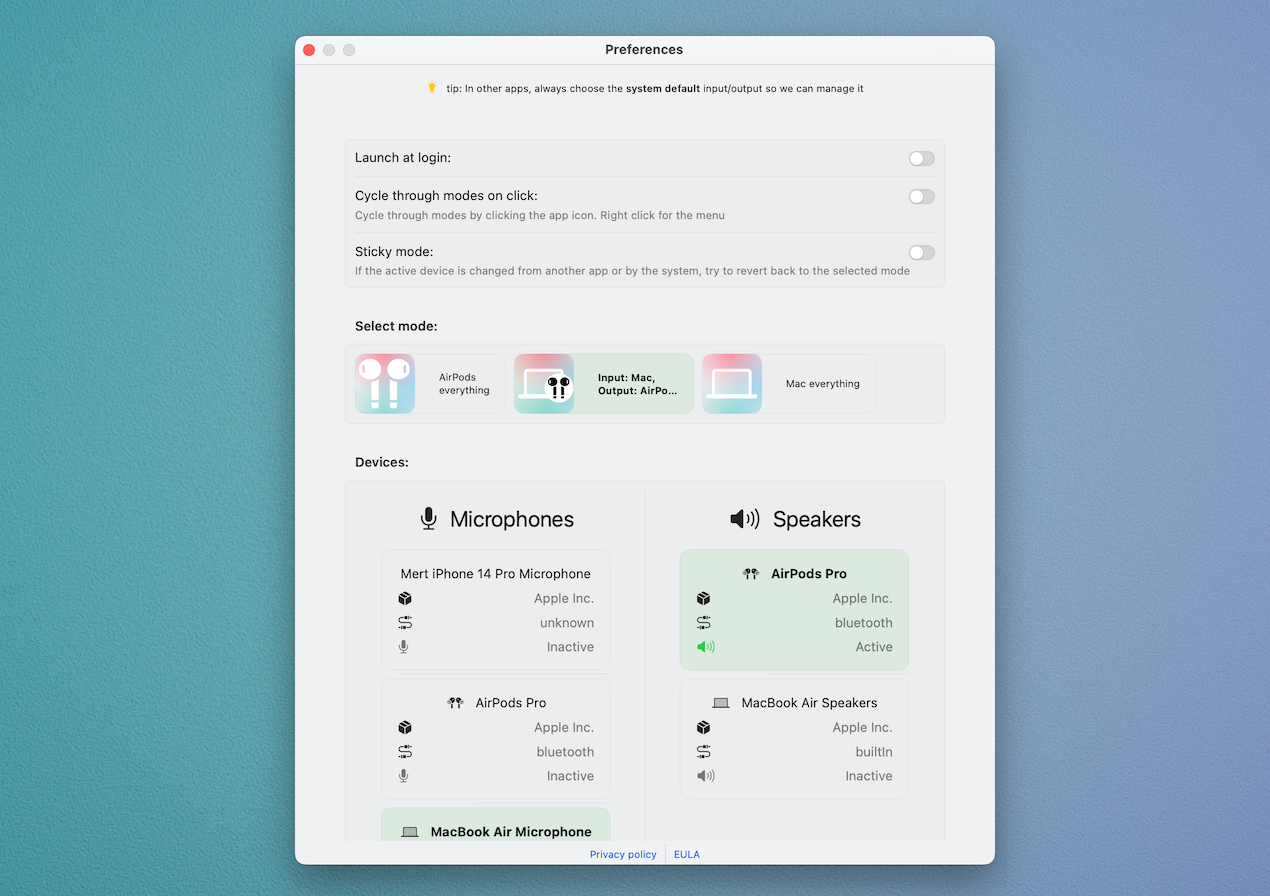Click the Preferences window title
This screenshot has height=896, width=1270.
[x=644, y=50]
